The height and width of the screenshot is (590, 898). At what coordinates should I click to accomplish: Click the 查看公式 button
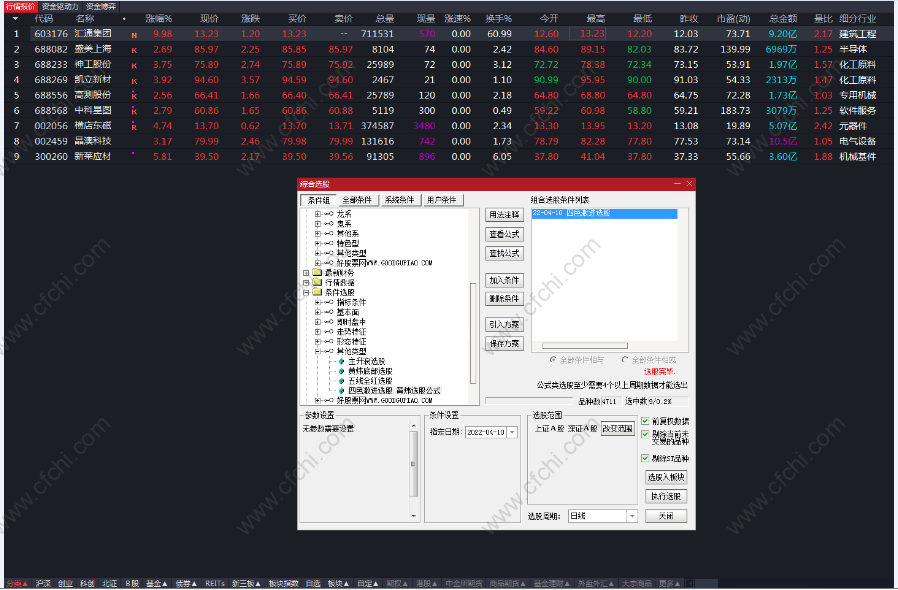pyautogui.click(x=504, y=234)
